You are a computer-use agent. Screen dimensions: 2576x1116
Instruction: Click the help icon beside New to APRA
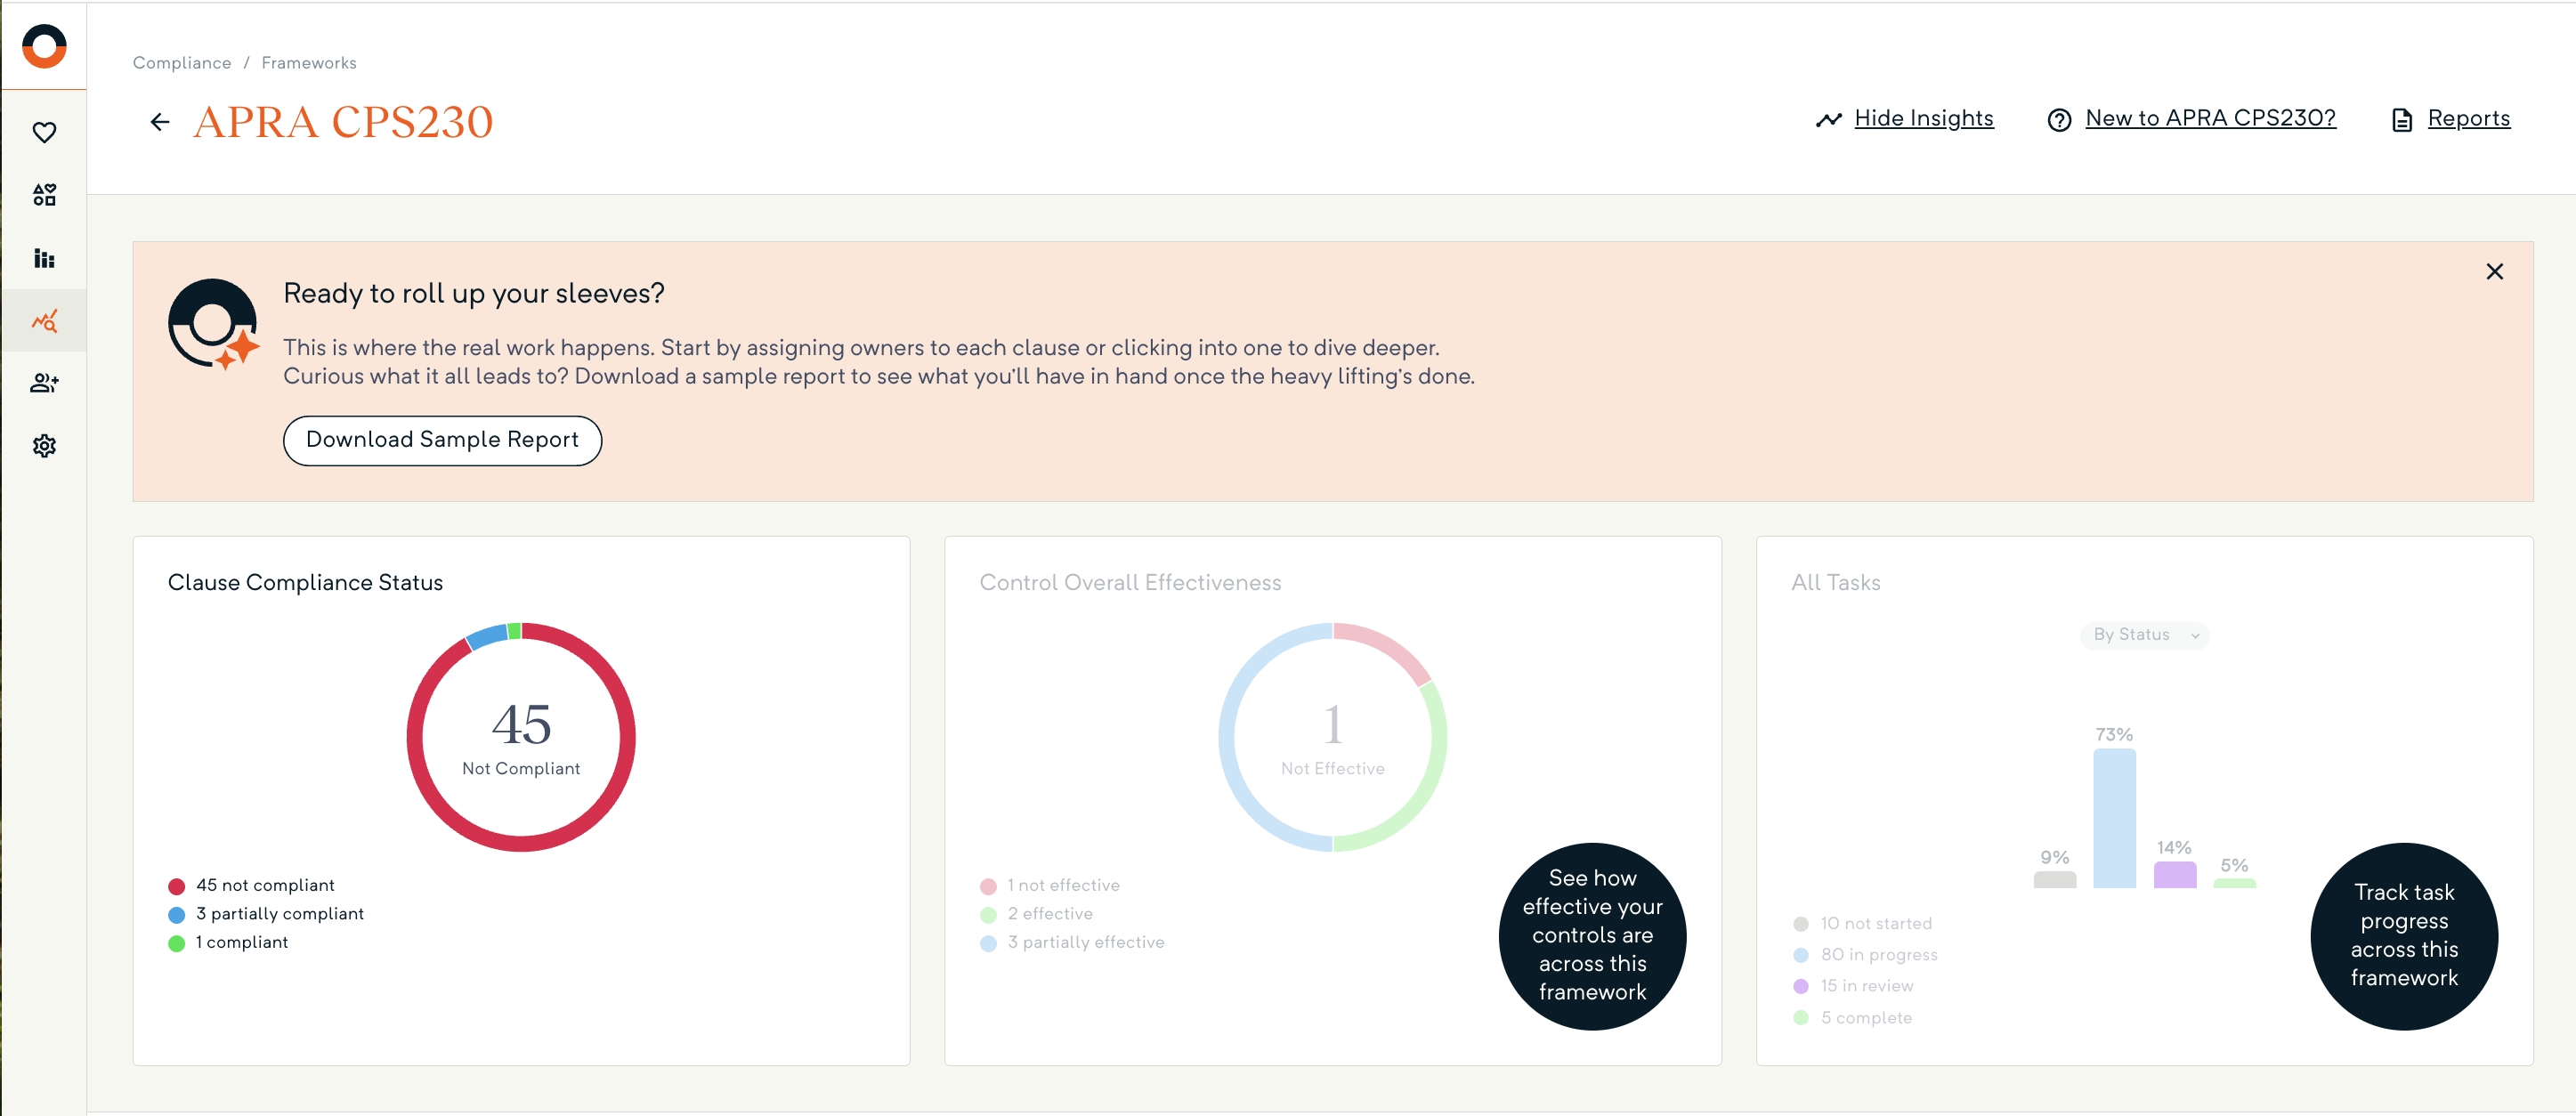2058,120
